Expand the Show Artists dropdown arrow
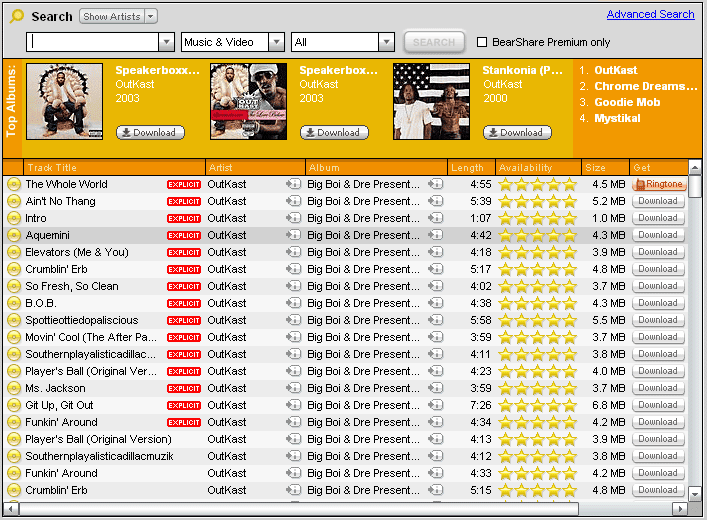The height and width of the screenshot is (520, 707). click(151, 17)
